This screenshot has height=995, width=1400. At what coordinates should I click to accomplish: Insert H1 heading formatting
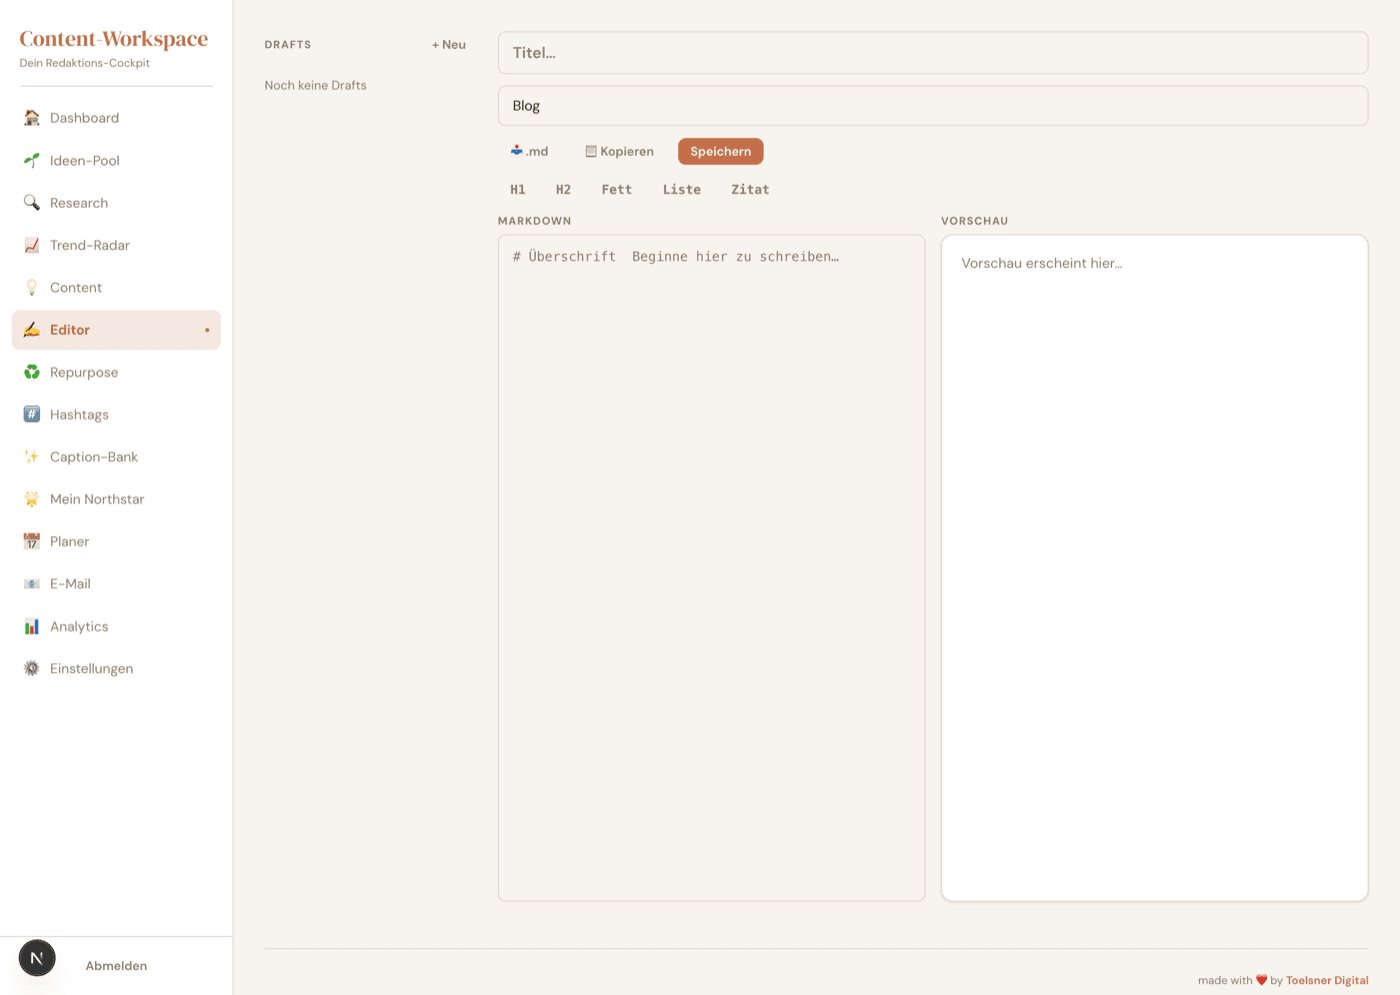coord(518,189)
